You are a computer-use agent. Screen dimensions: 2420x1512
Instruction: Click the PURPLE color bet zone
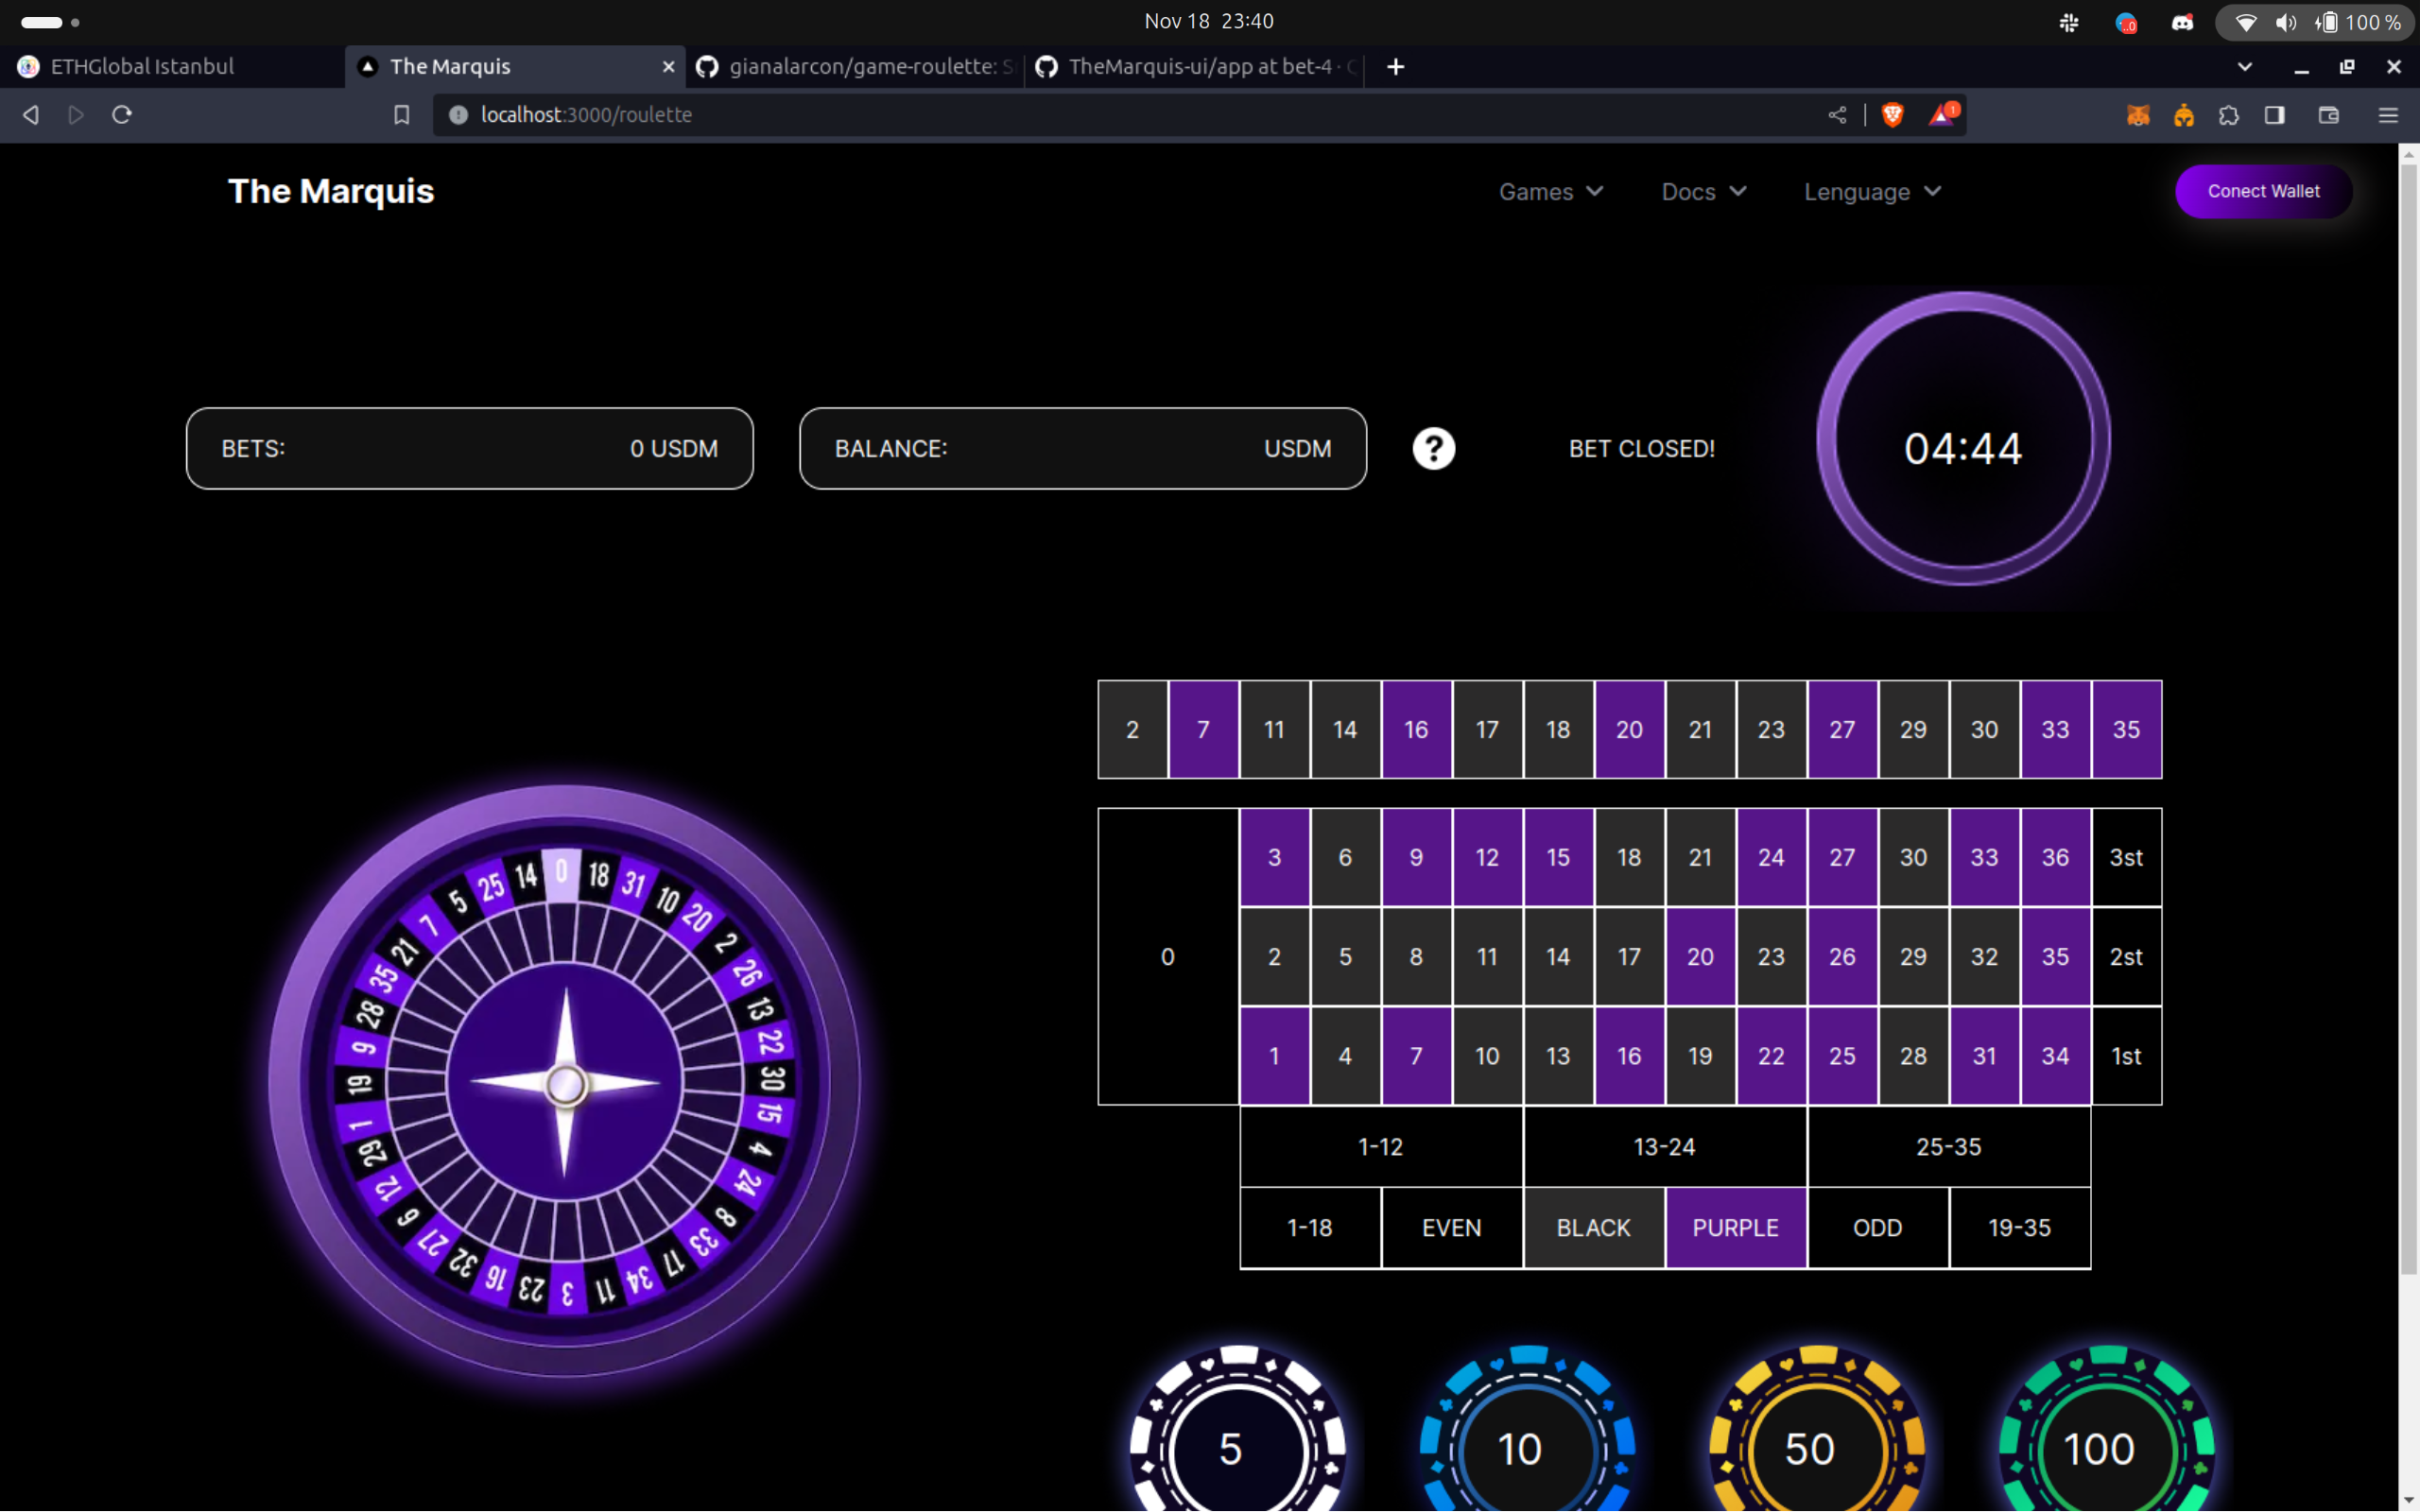pos(1736,1228)
